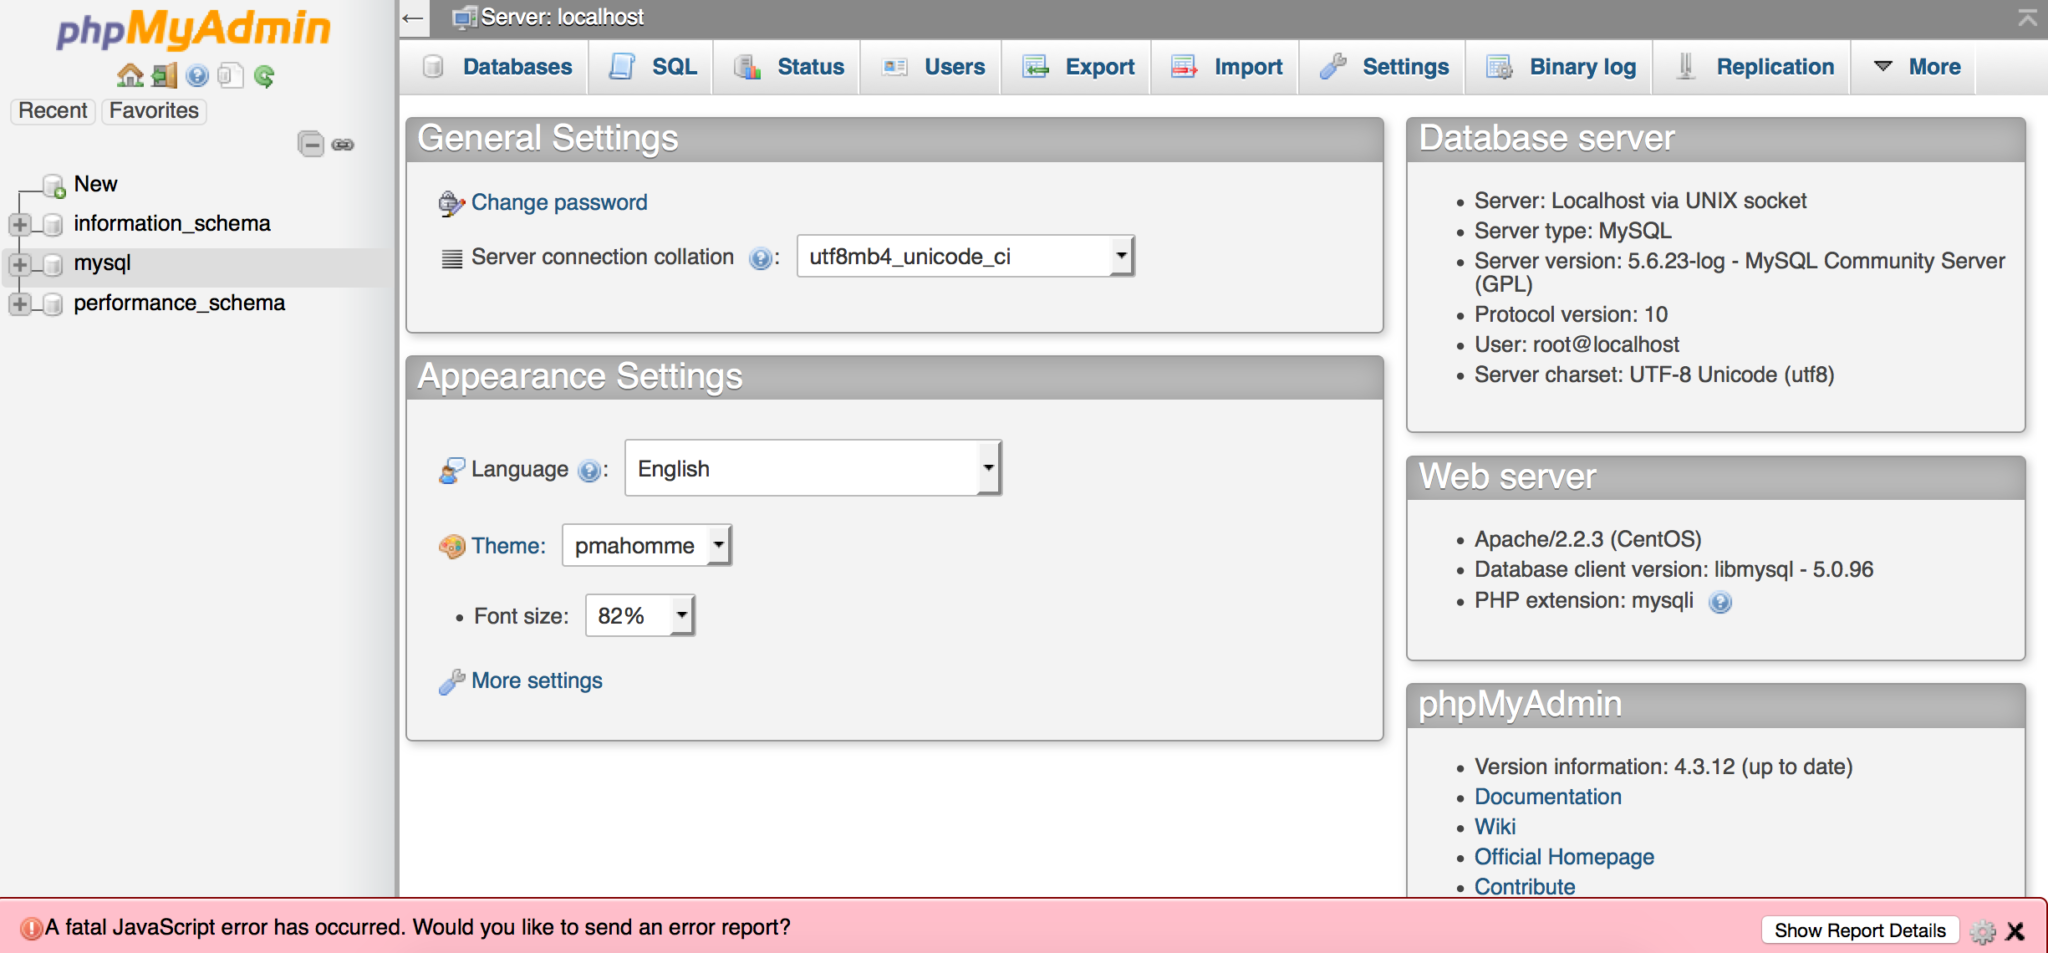Click the Server connection collation list icon
This screenshot has height=953, width=2048.
point(452,259)
